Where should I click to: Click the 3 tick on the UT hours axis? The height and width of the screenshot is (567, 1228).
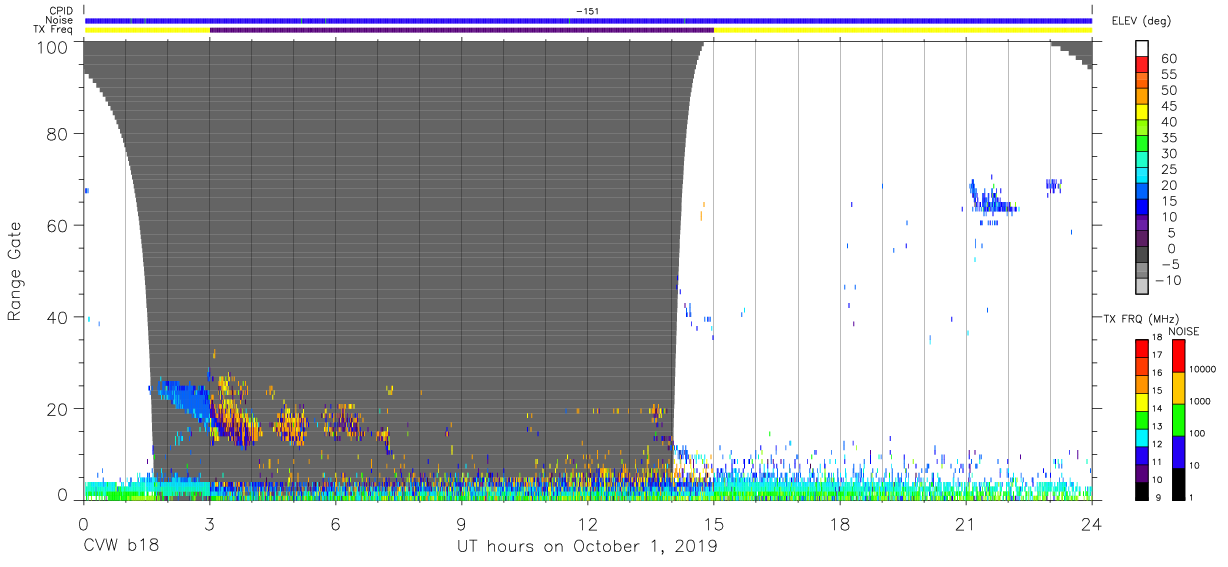click(209, 524)
